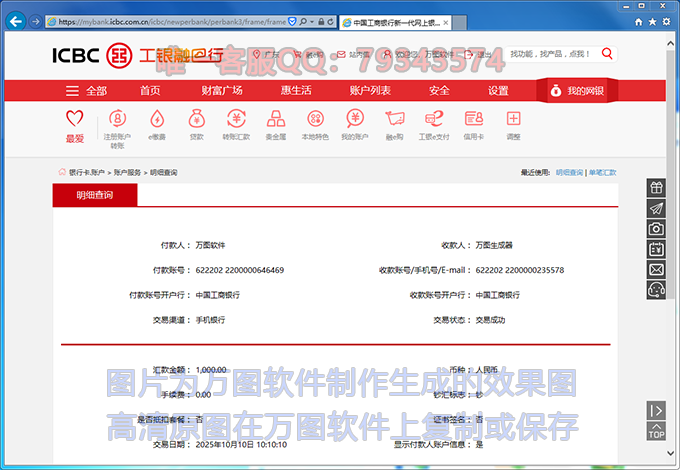Open the 财富广场 menu item

(222, 90)
